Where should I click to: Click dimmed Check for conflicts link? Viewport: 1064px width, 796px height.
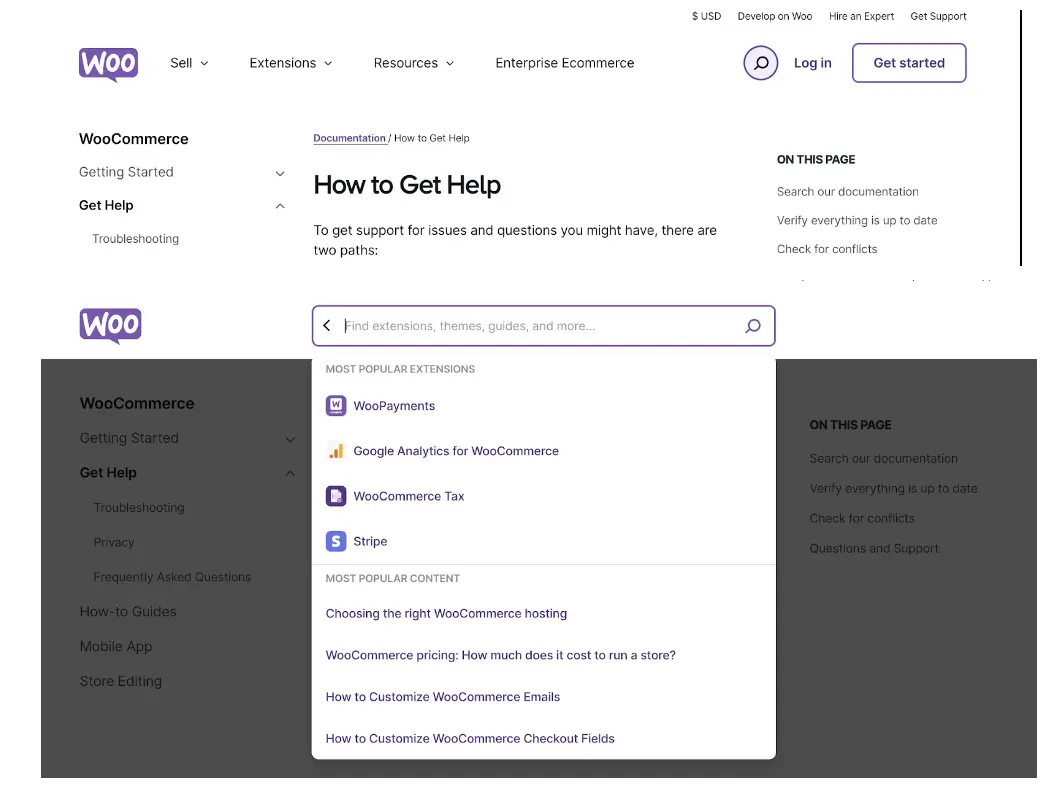point(862,518)
